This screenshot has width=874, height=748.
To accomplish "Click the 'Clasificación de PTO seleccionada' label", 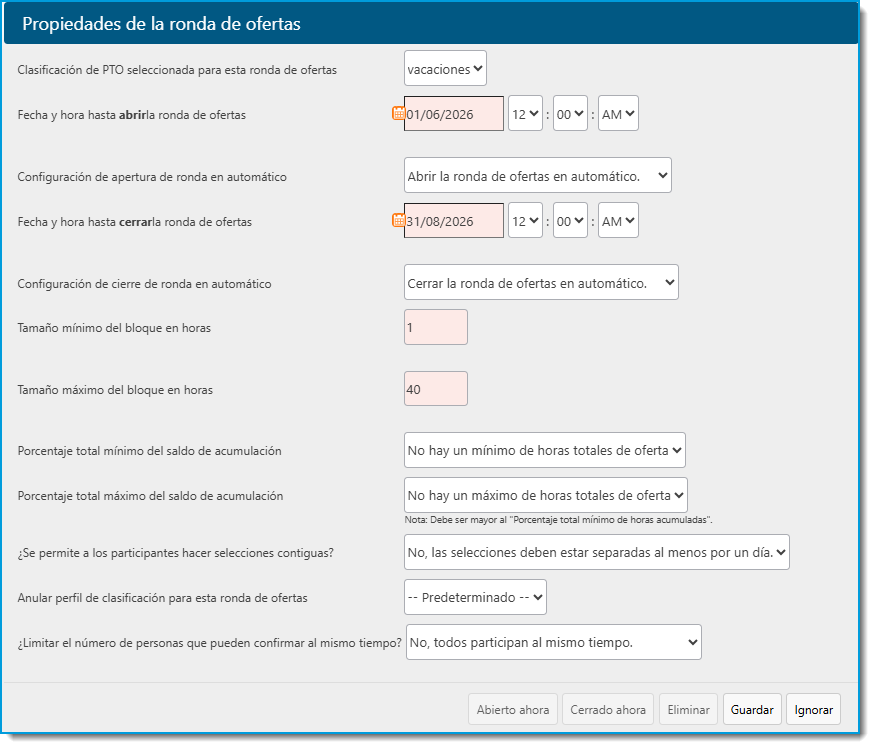I will pos(177,70).
